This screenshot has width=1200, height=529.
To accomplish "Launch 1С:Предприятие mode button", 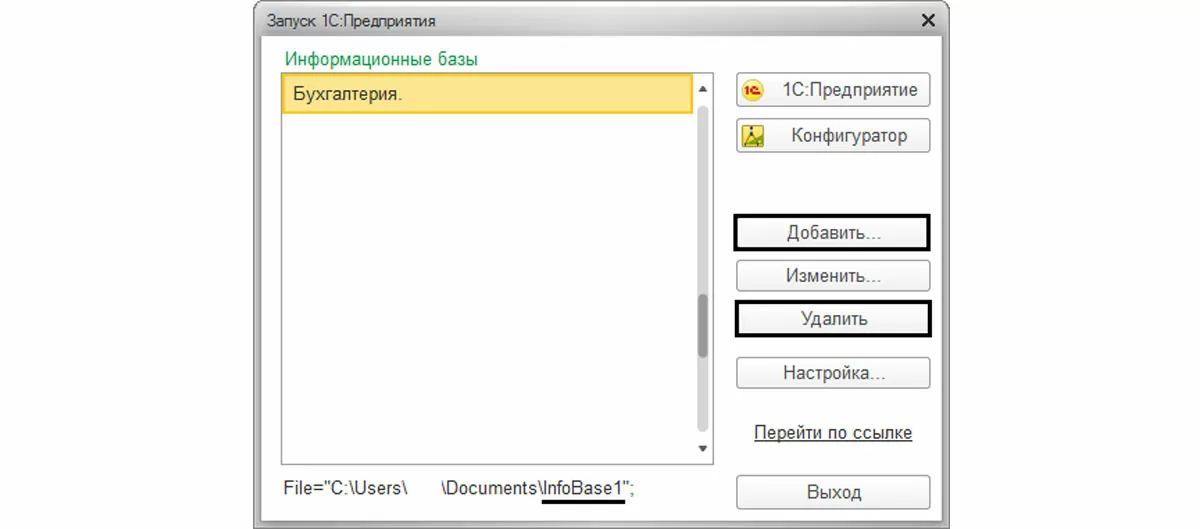I will pyautogui.click(x=833, y=90).
